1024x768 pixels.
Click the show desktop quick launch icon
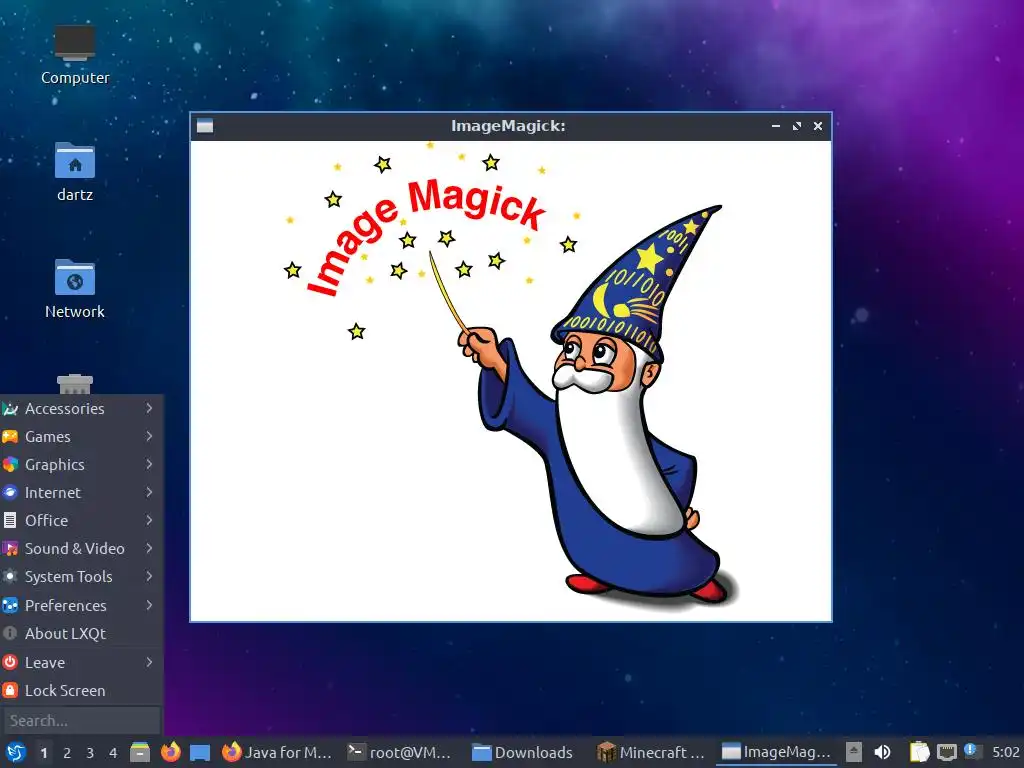[200, 752]
